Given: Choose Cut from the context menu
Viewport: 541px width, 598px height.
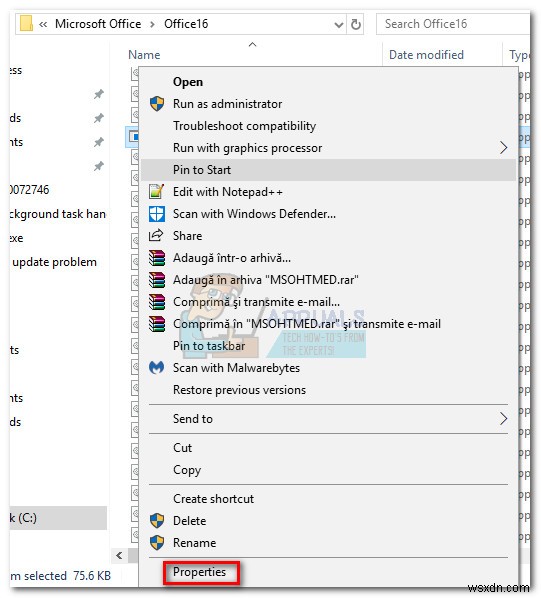Looking at the screenshot, I should pos(328,448).
